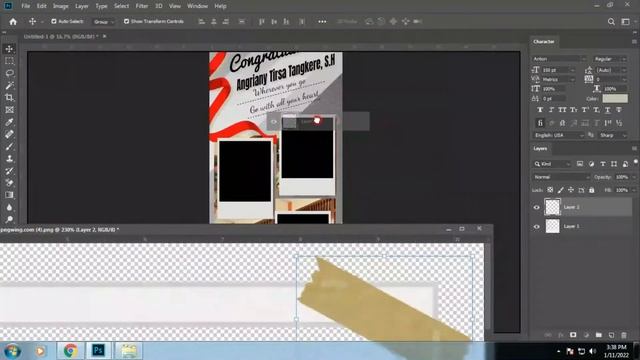The height and width of the screenshot is (360, 640).
Task: Select the History Brush tool
Action: click(9, 171)
